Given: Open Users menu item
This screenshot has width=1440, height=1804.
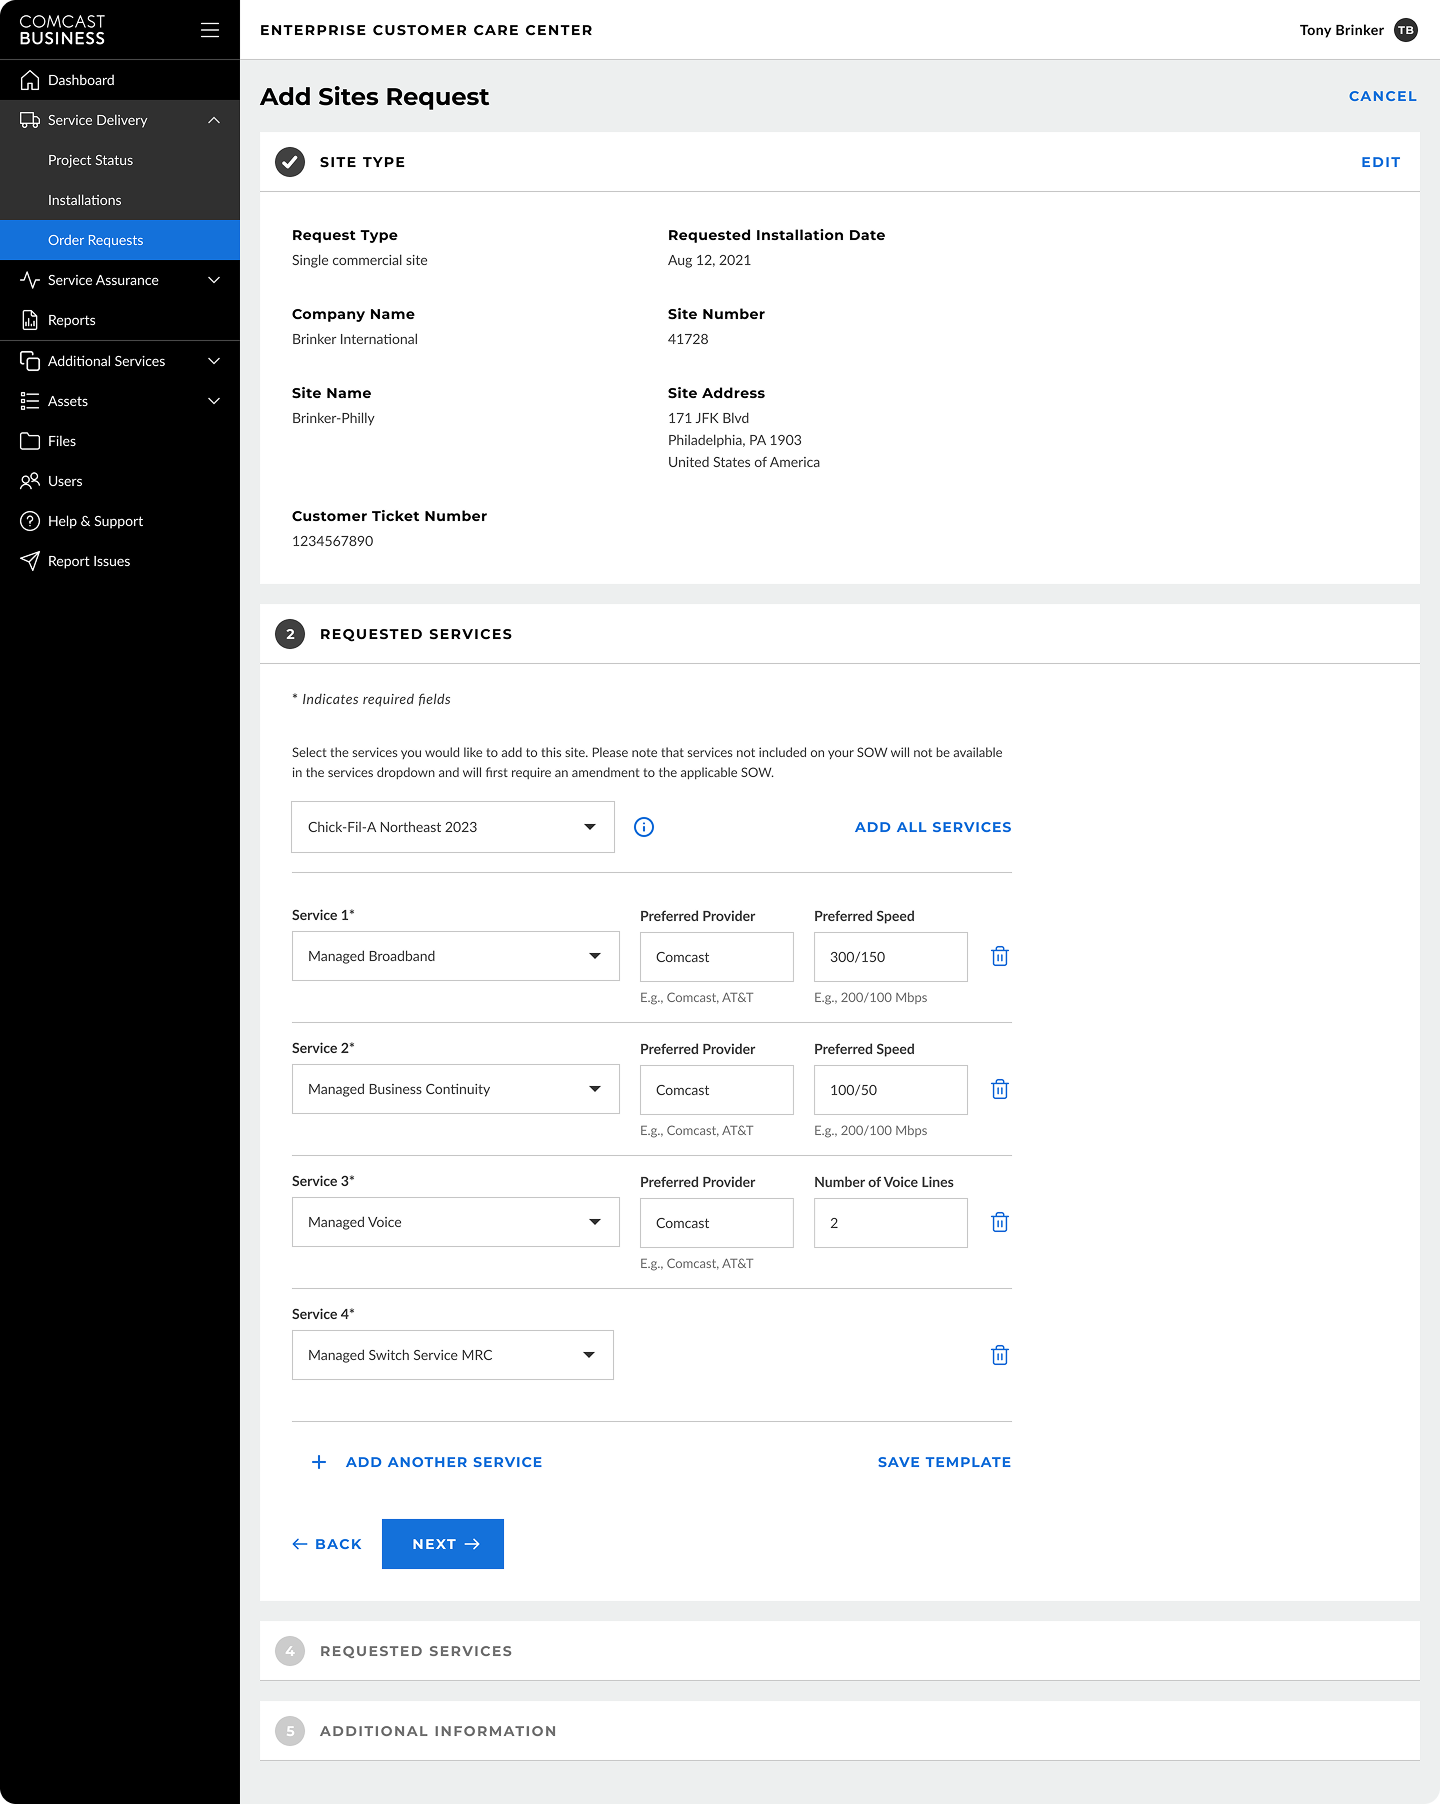Looking at the screenshot, I should [x=120, y=481].
